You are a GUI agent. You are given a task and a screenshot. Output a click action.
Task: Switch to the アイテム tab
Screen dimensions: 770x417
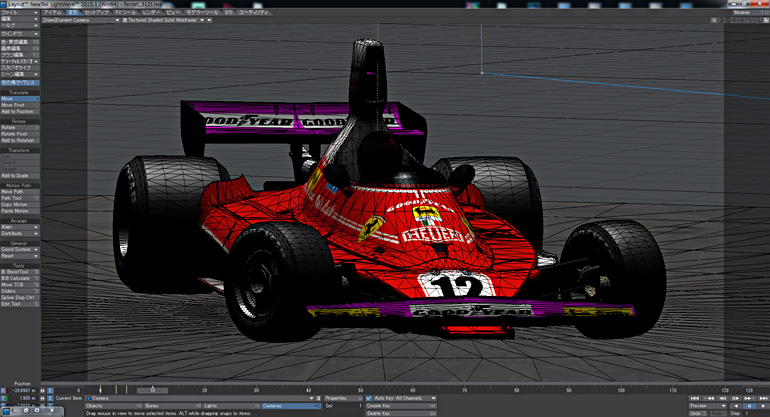tap(53, 12)
